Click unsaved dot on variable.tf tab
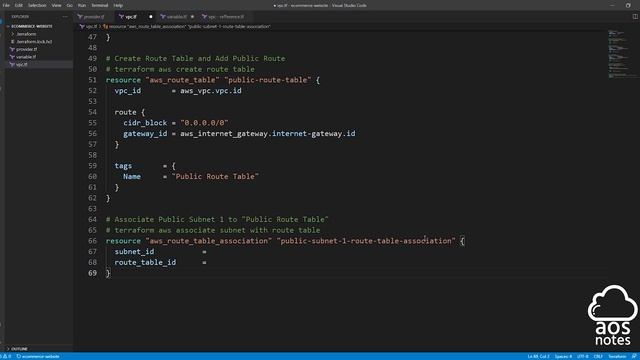640x360 pixels. [x=192, y=17]
